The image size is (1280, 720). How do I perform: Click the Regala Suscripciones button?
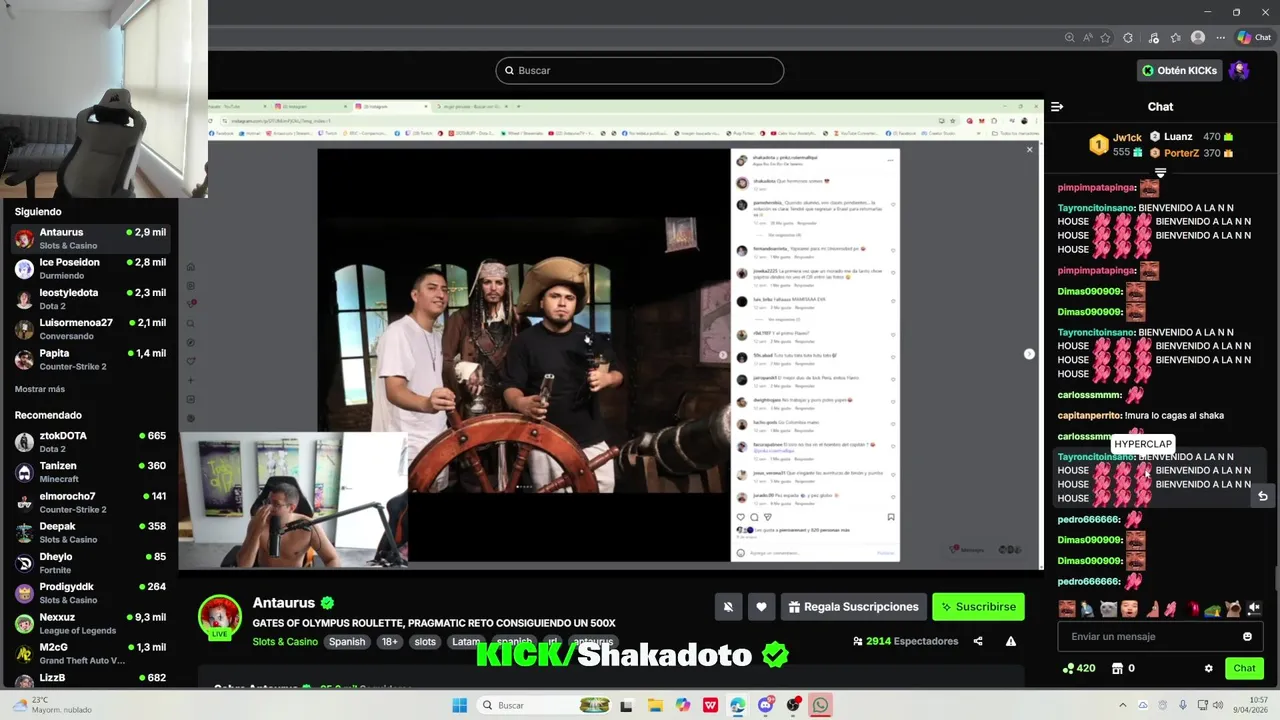(853, 606)
